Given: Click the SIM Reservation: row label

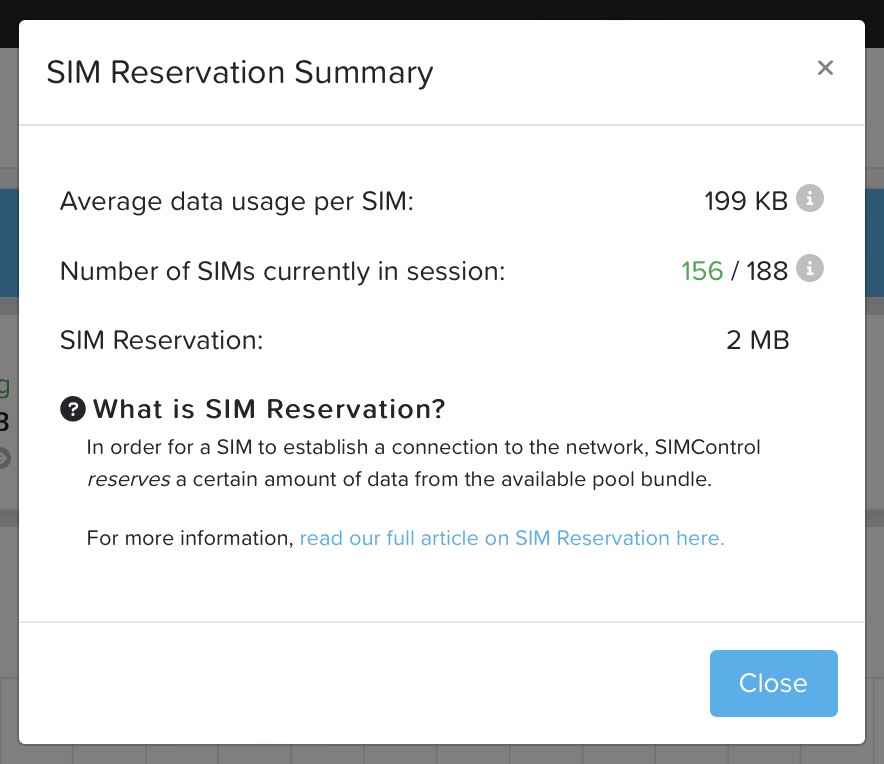Looking at the screenshot, I should 161,341.
